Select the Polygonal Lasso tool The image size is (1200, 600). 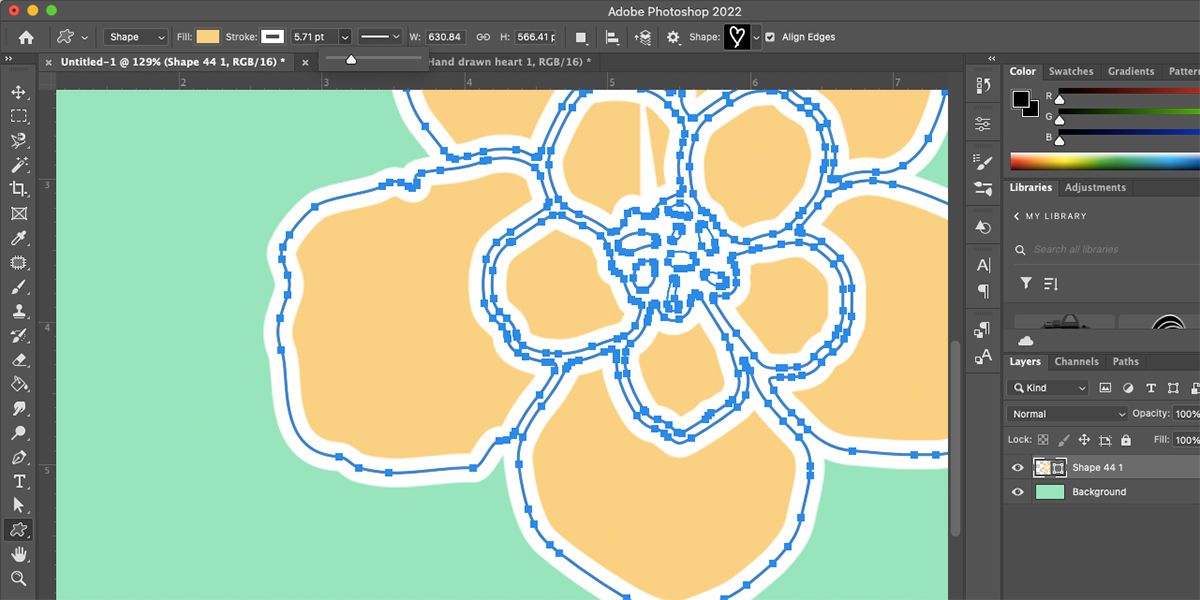(19, 140)
